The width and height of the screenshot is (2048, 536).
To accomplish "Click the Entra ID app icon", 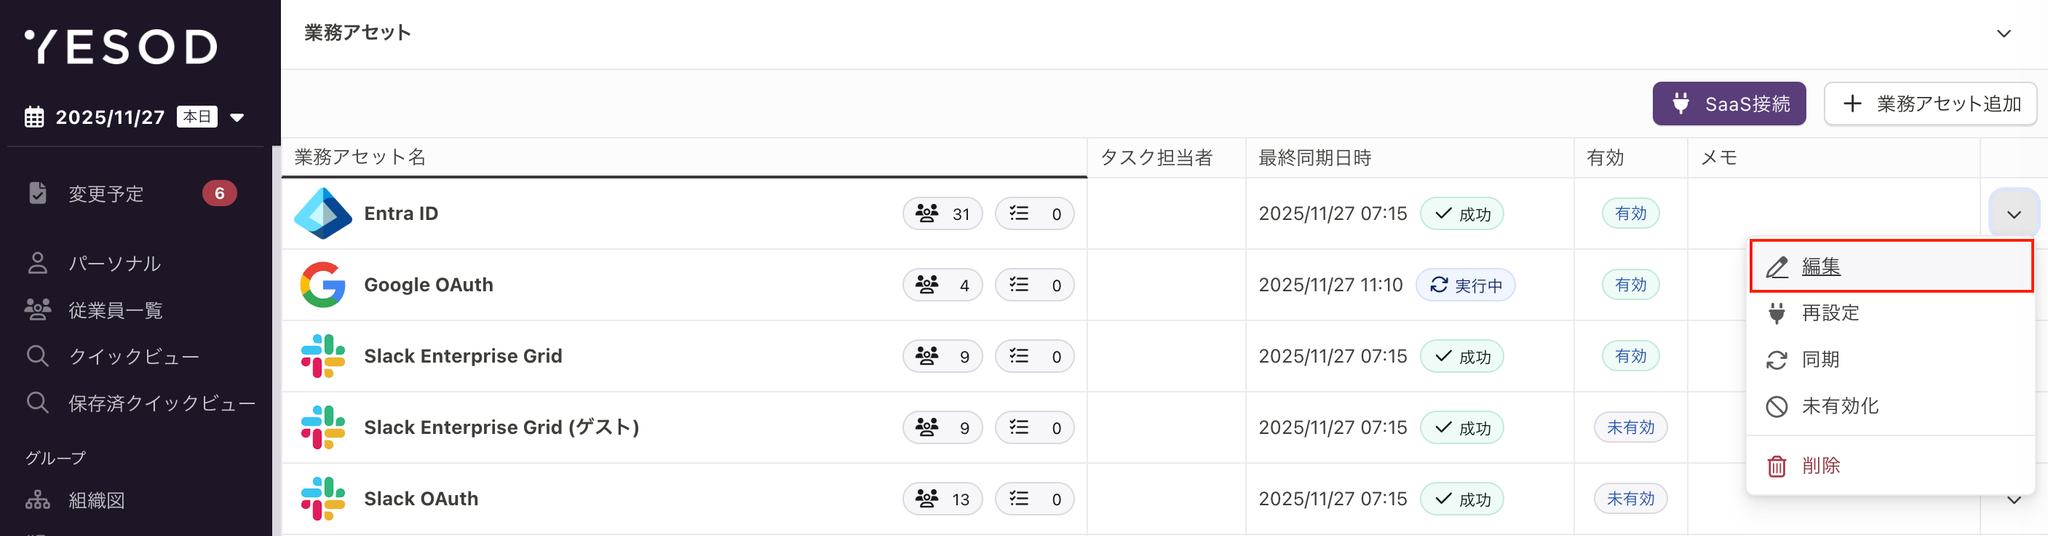I will [x=323, y=213].
